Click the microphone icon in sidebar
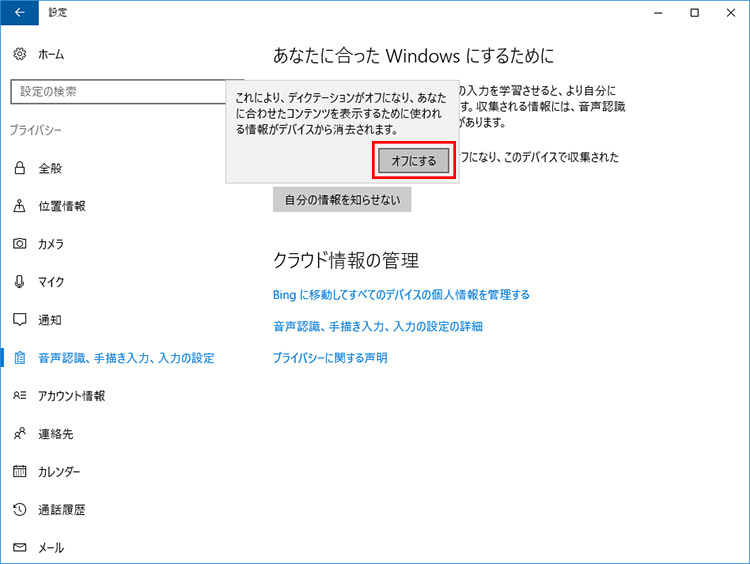Image resolution: width=750 pixels, height=564 pixels. [19, 282]
